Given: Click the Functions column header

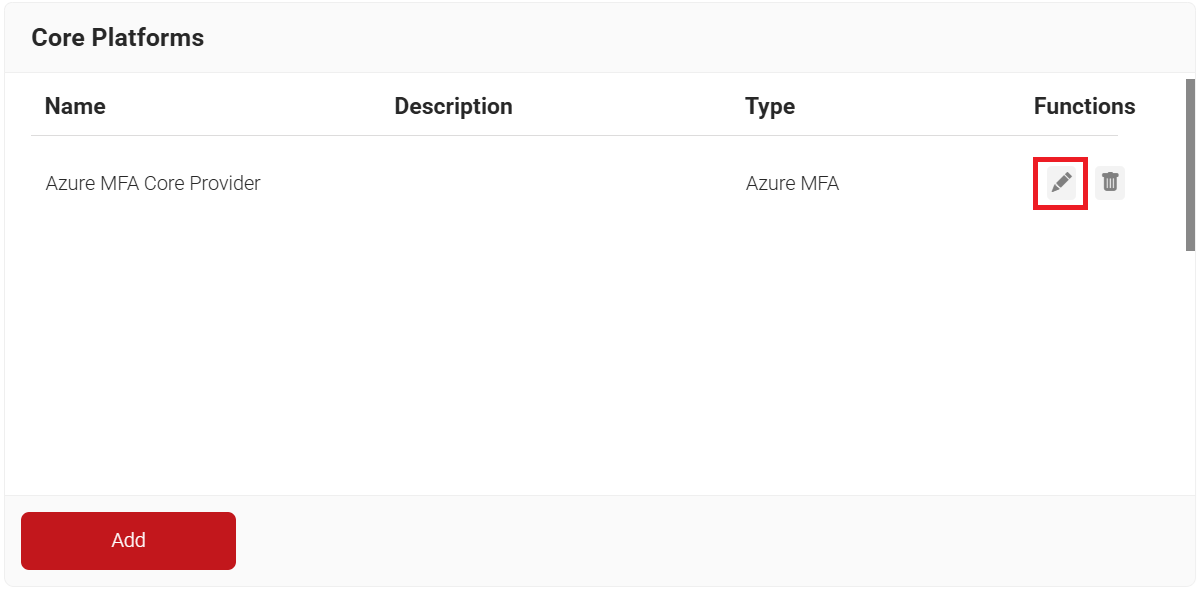Looking at the screenshot, I should tap(1084, 106).
